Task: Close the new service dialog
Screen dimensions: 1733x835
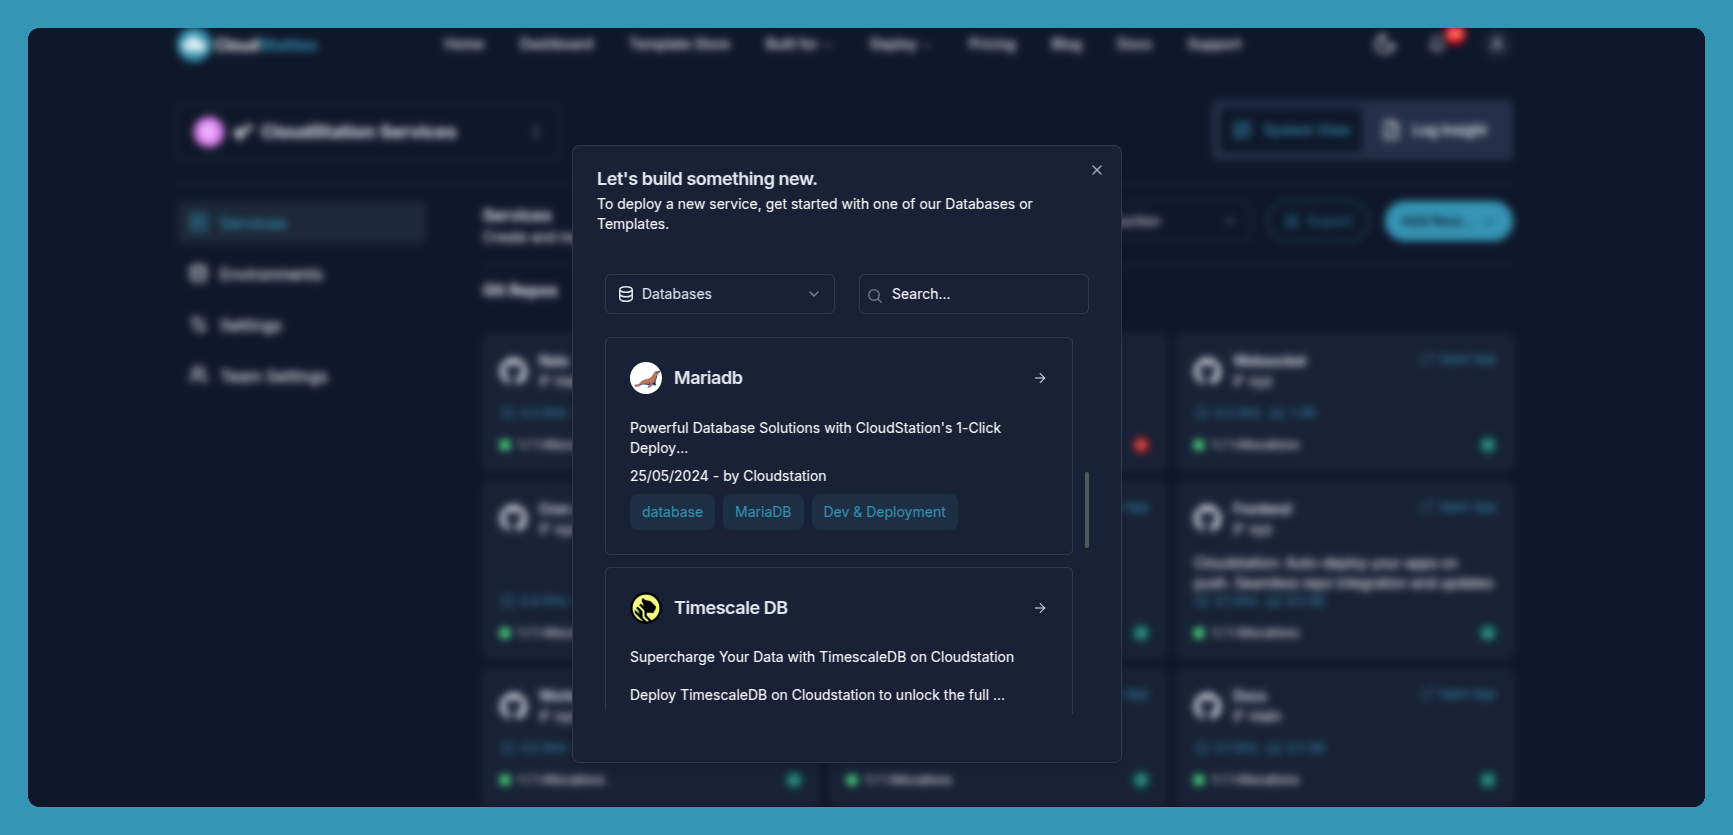Action: pos(1097,170)
